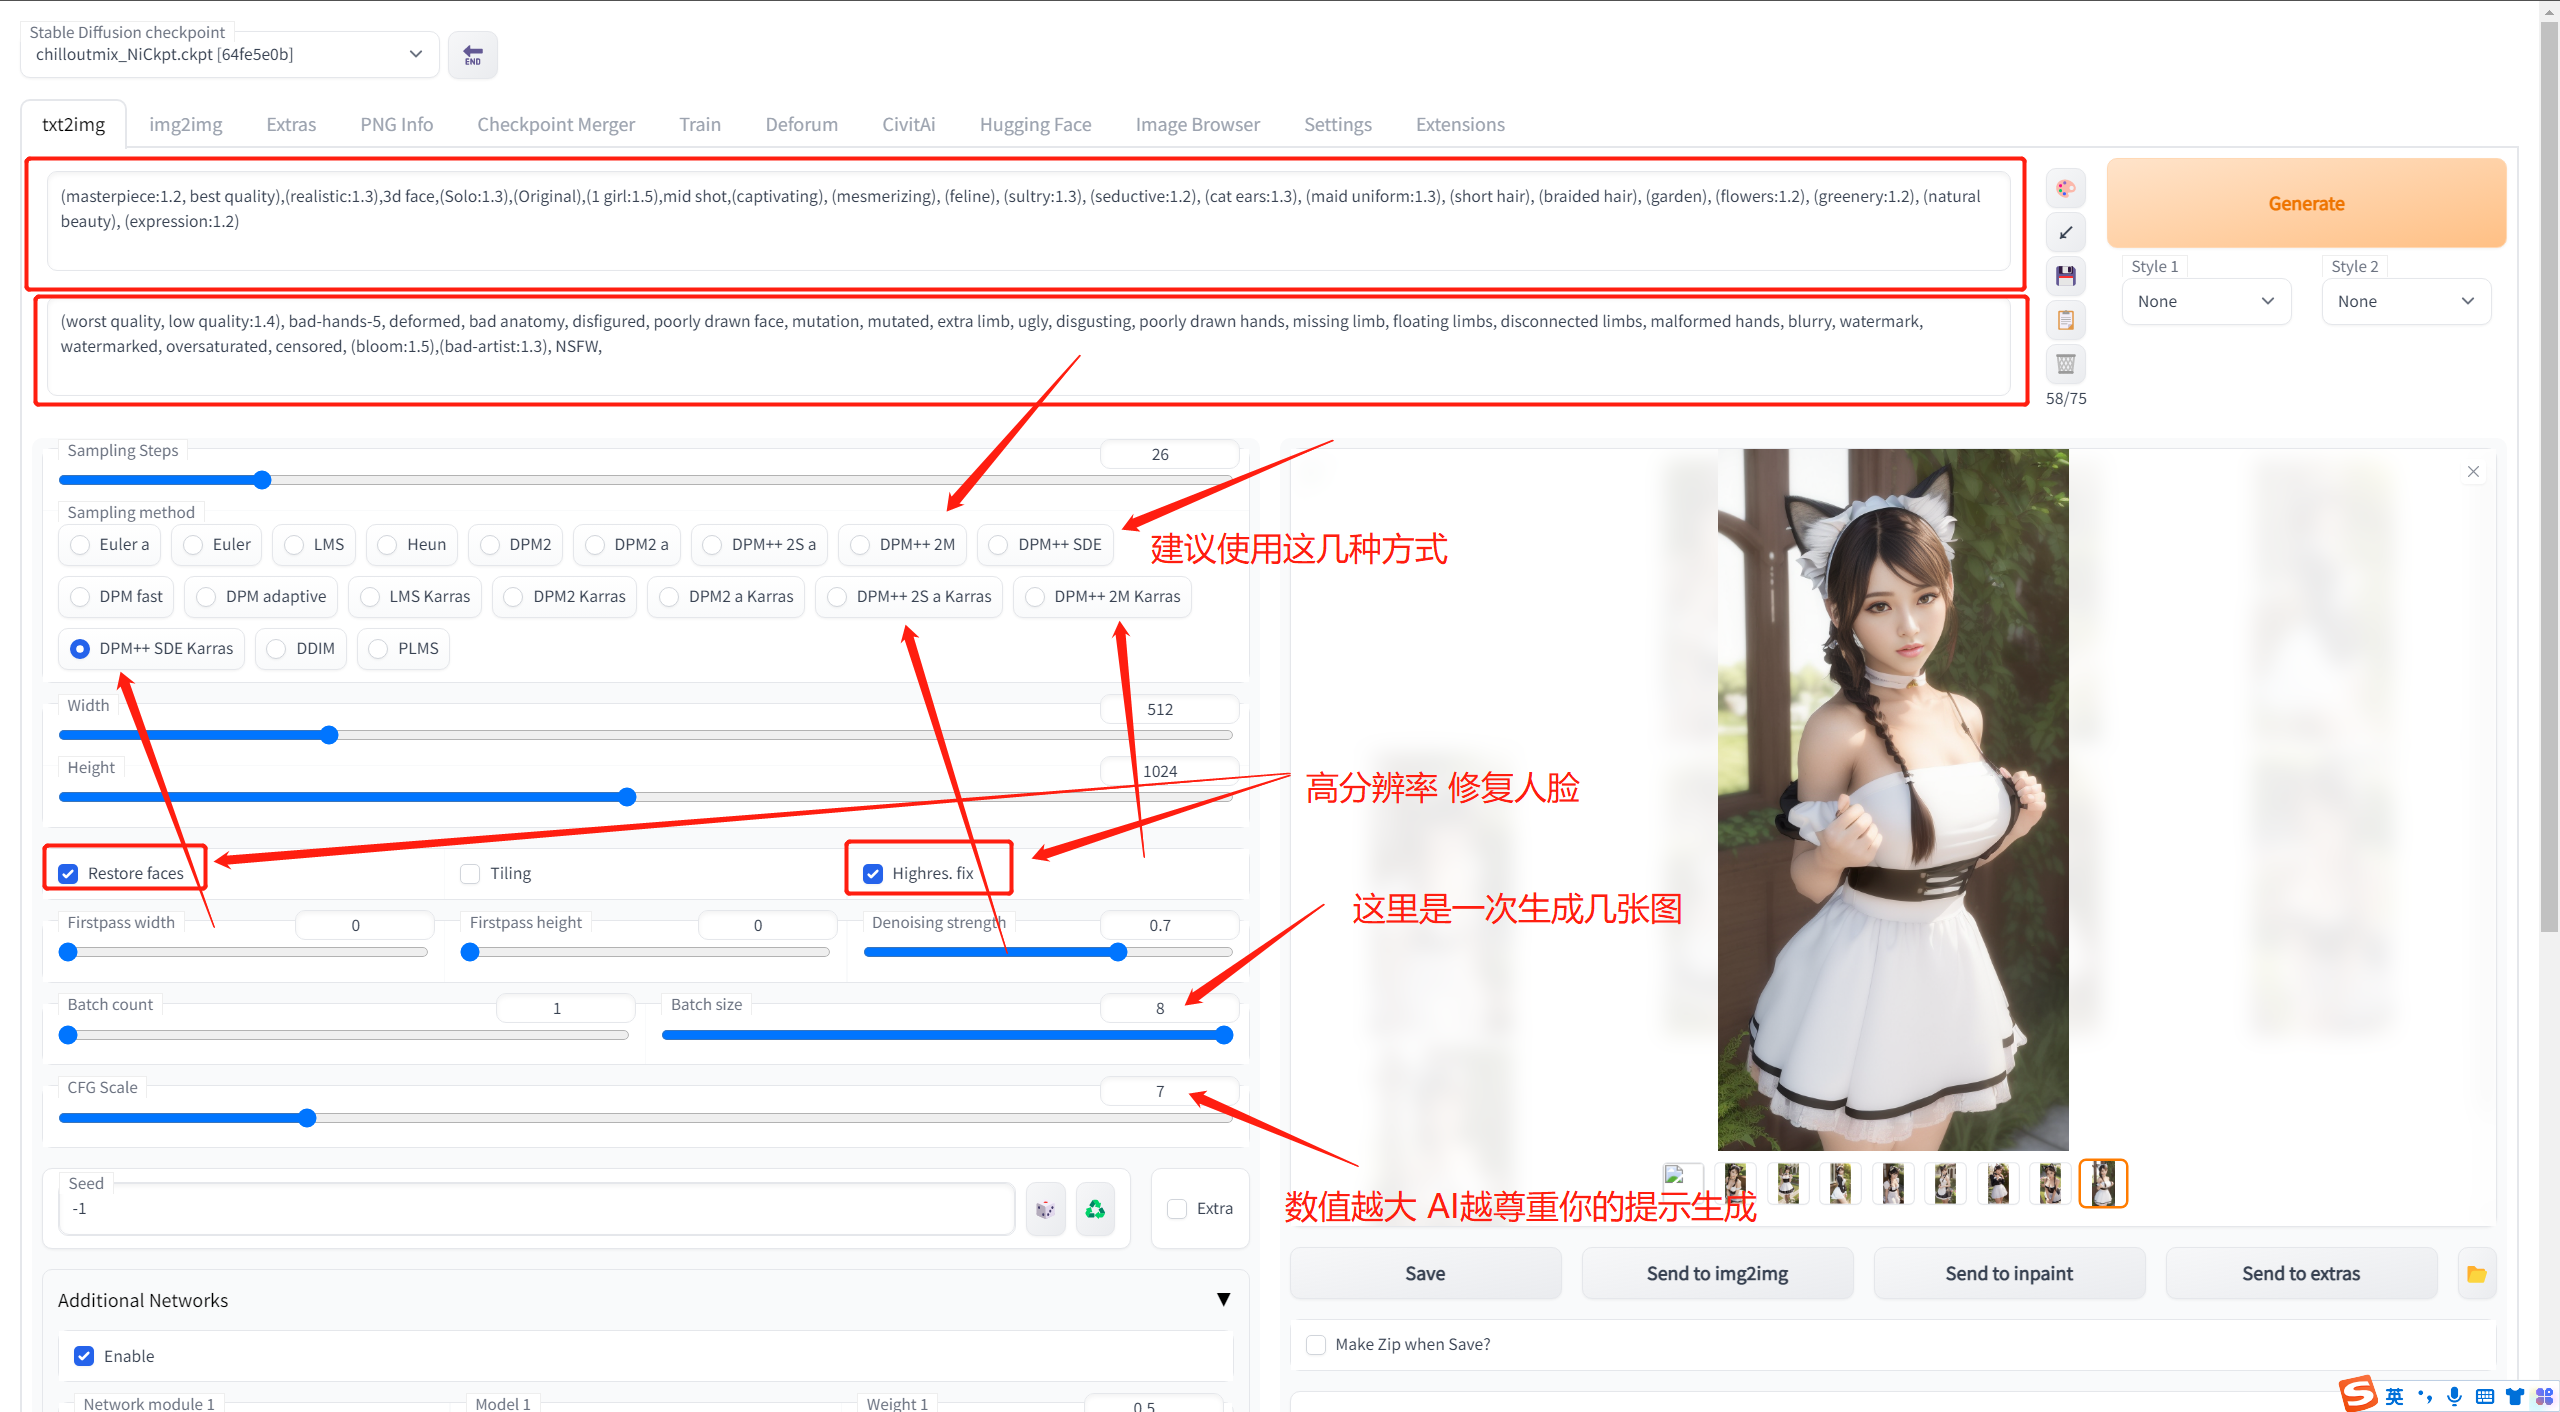Screen dimensions: 2560x1412
Task: Click the green recycle reuse seed icon
Action: coord(1095,1209)
